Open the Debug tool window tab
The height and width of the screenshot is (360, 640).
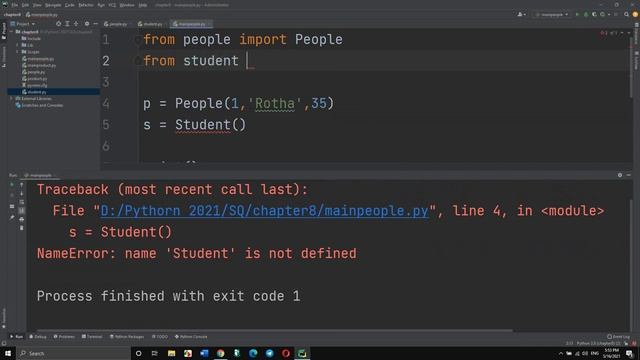(38, 337)
